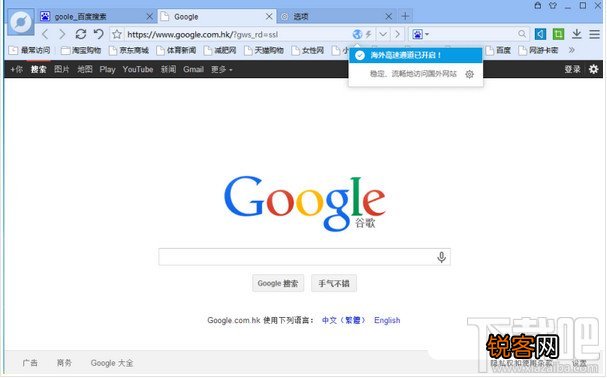The width and height of the screenshot is (607, 378).
Task: Click the browser logo avatar icon
Action: pos(21,22)
